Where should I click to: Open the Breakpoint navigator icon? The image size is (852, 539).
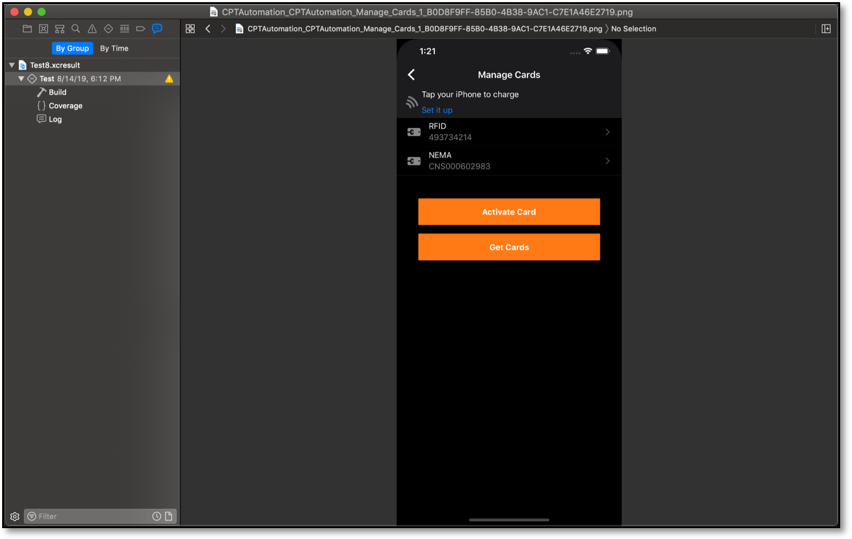pos(141,29)
